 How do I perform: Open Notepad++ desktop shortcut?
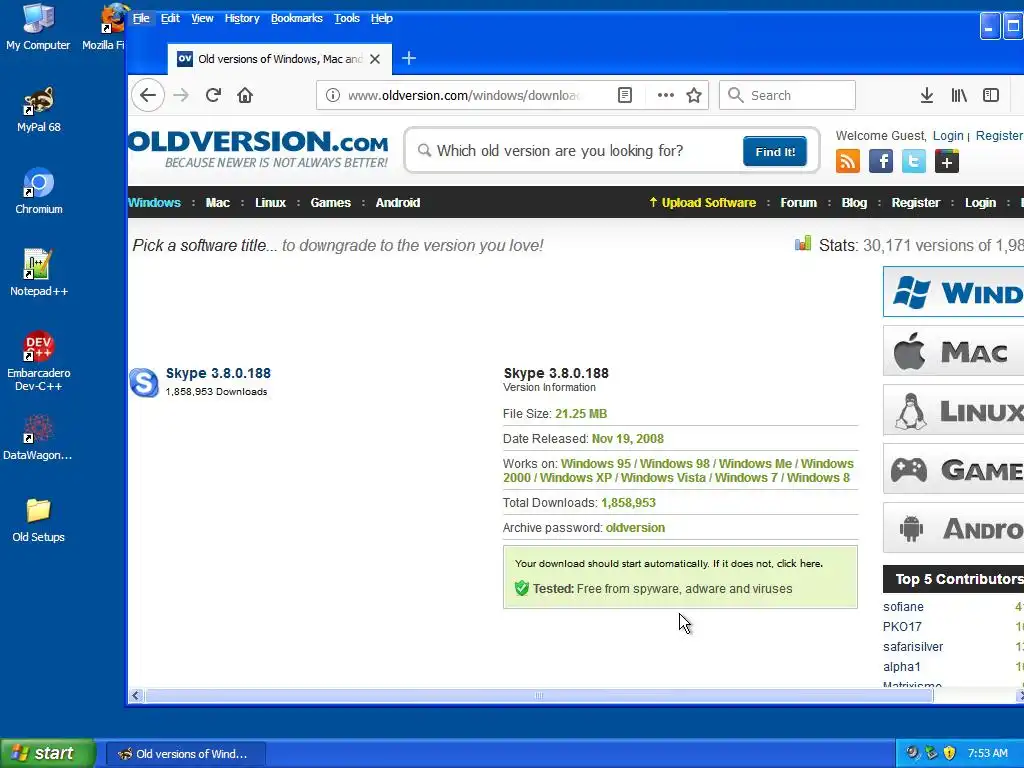point(39,274)
